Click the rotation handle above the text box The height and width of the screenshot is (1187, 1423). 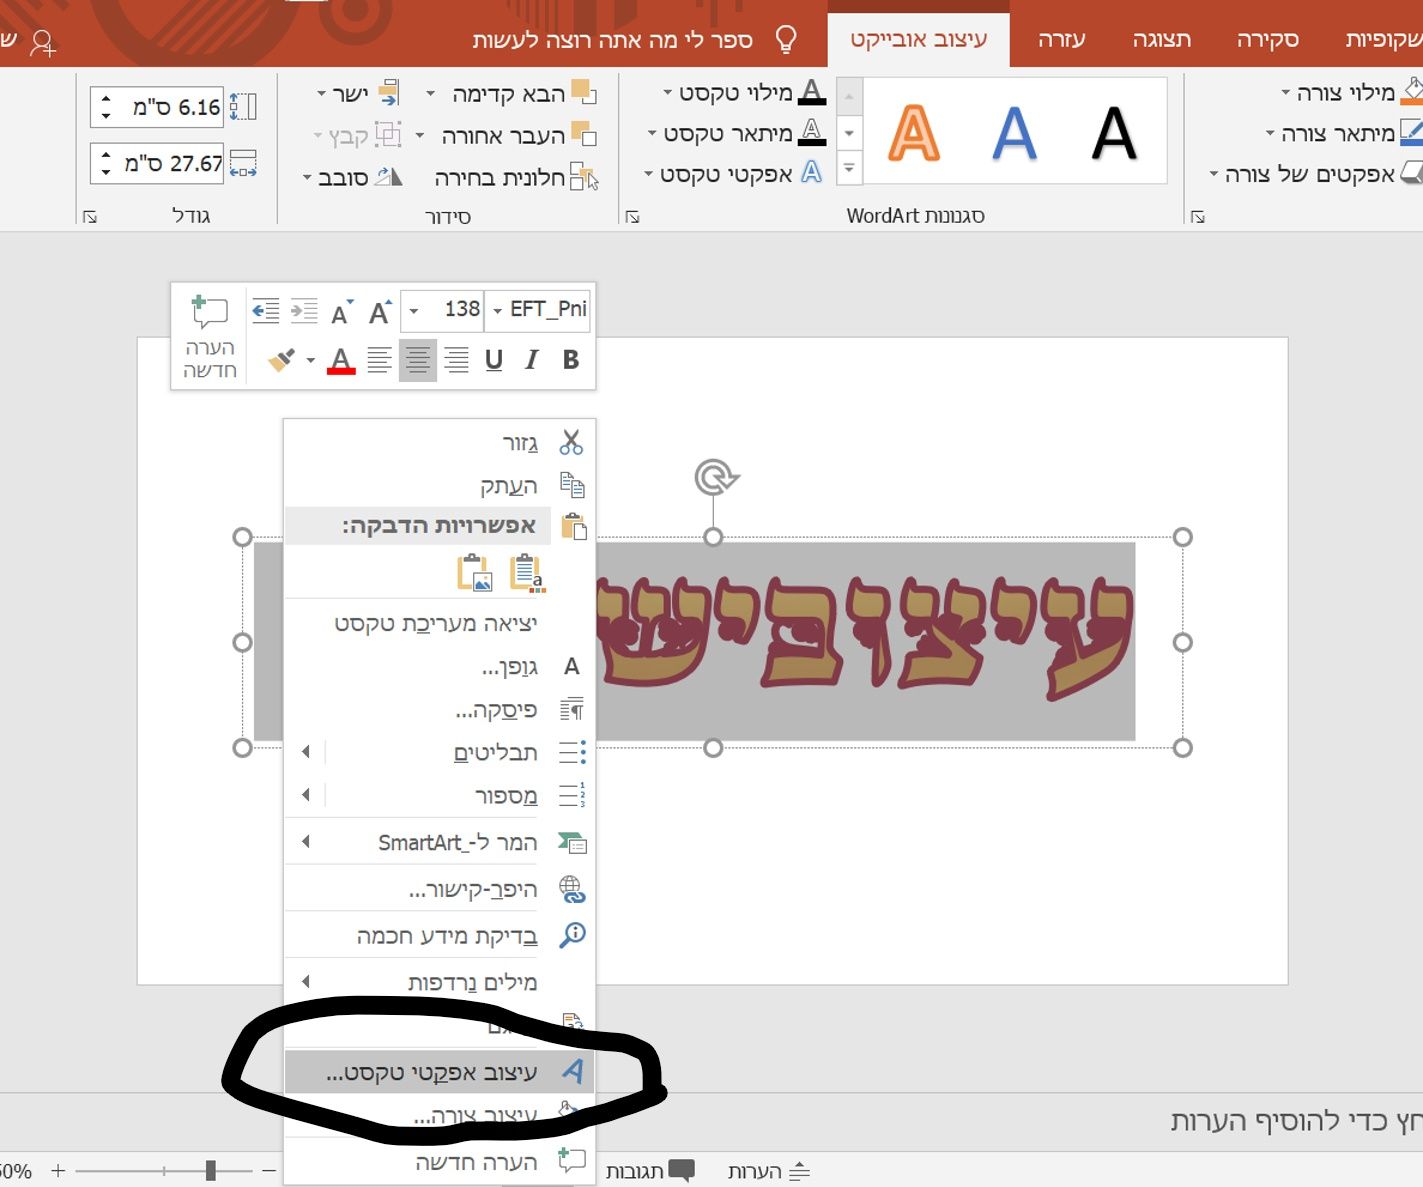[x=714, y=478]
